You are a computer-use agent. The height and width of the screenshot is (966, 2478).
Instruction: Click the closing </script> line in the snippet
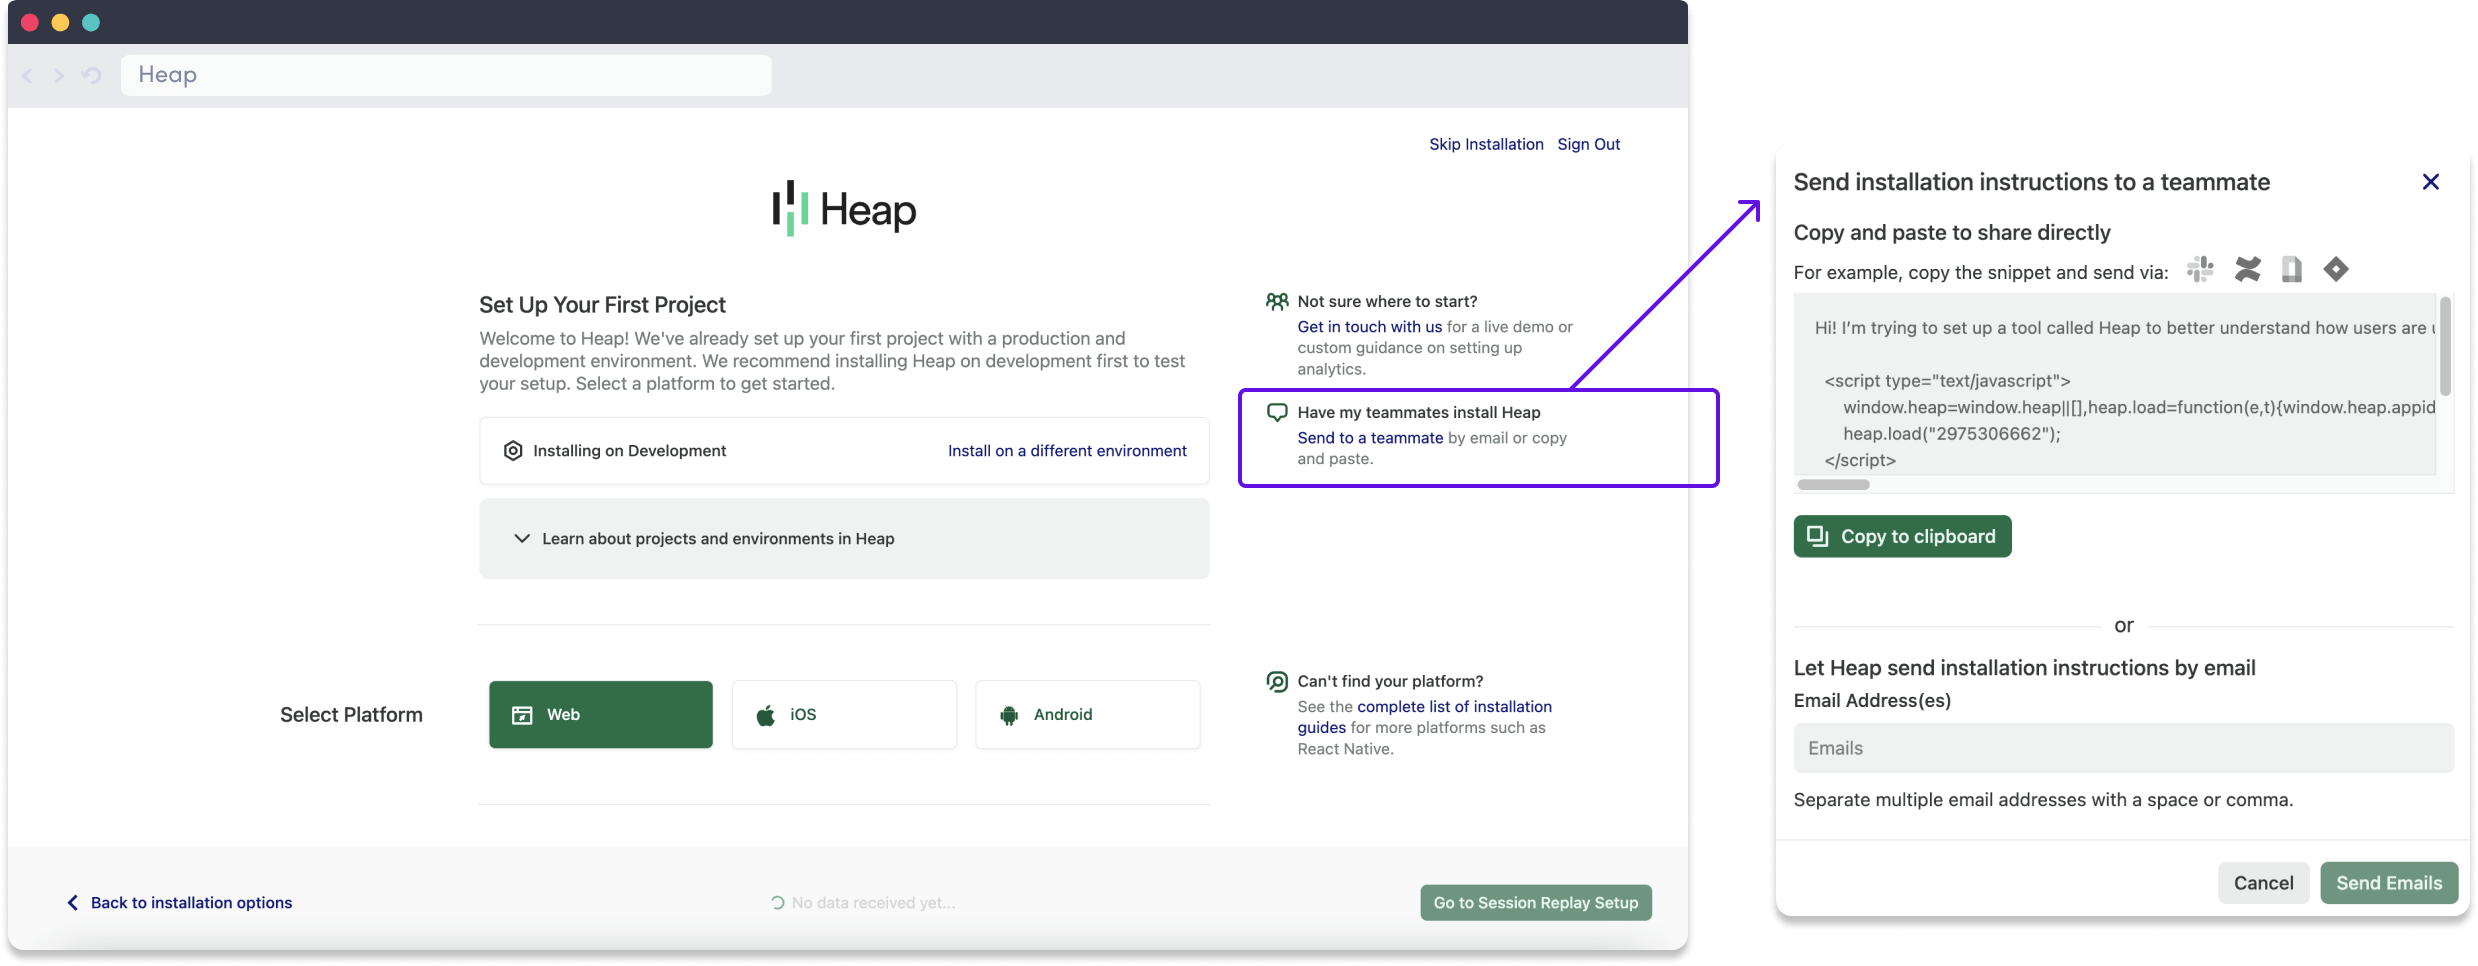coord(1860,460)
